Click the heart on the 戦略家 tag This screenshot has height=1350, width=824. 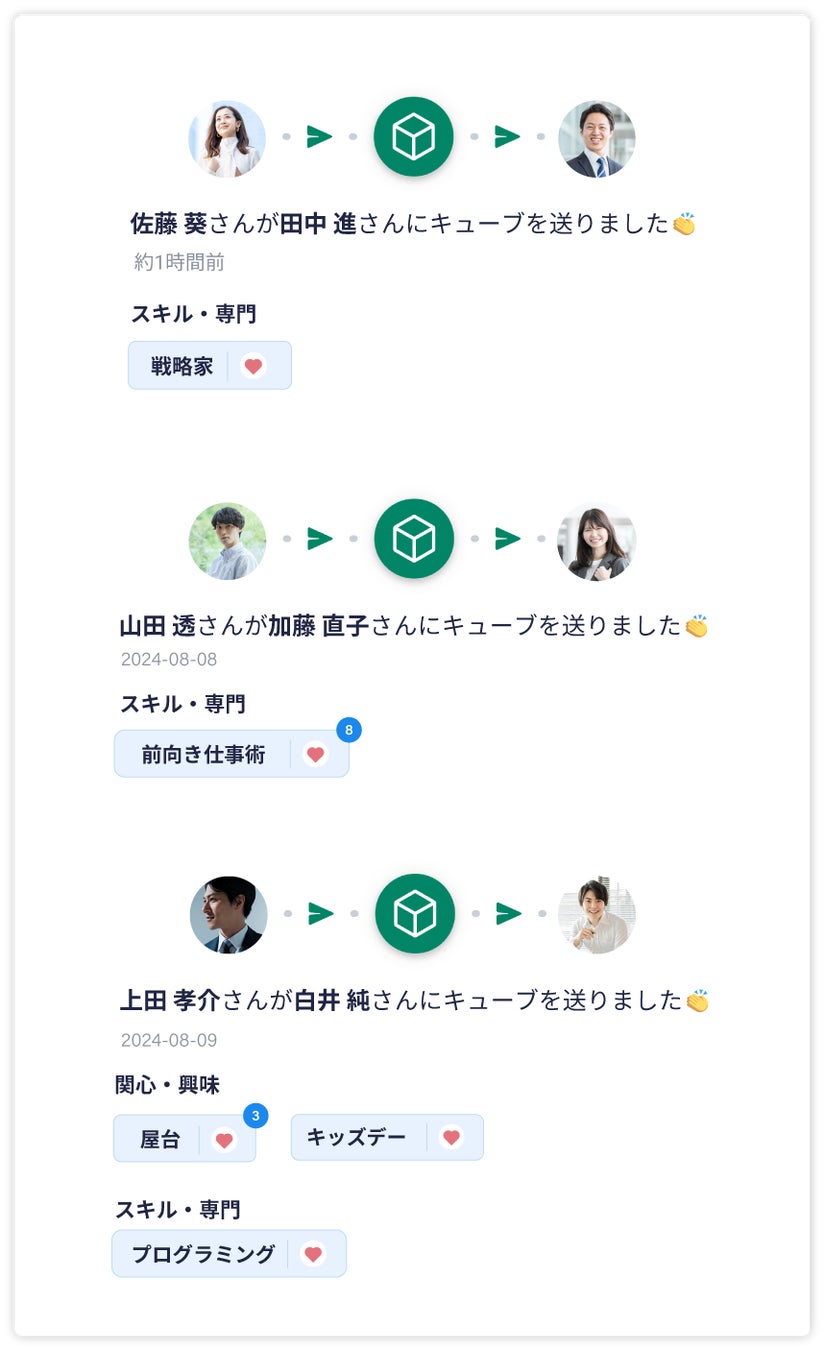point(253,366)
